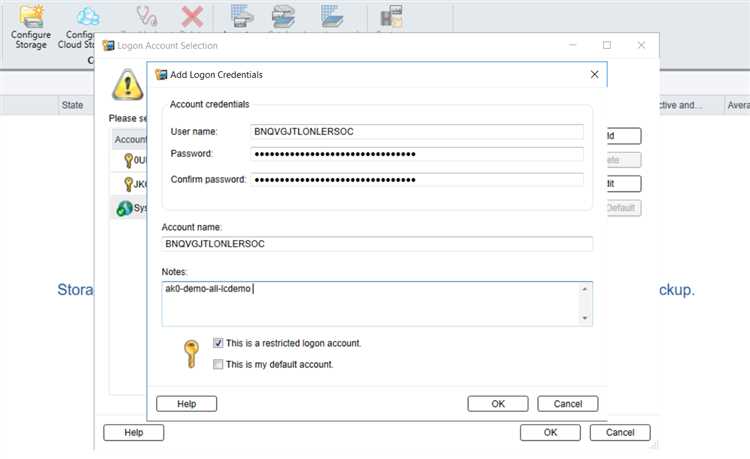Click the User name field
Viewport: 750px width, 459px height.
click(x=417, y=131)
